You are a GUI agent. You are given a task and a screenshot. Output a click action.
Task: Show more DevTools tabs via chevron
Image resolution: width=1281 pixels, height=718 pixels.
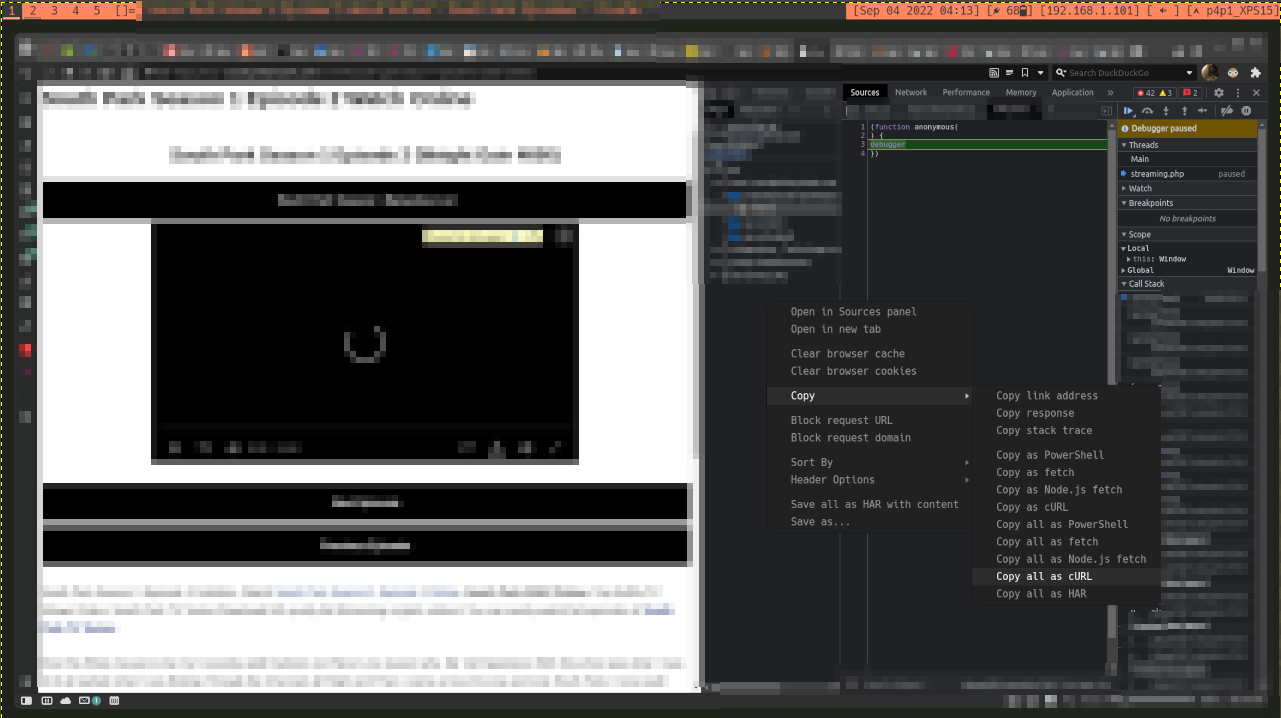click(x=1109, y=93)
